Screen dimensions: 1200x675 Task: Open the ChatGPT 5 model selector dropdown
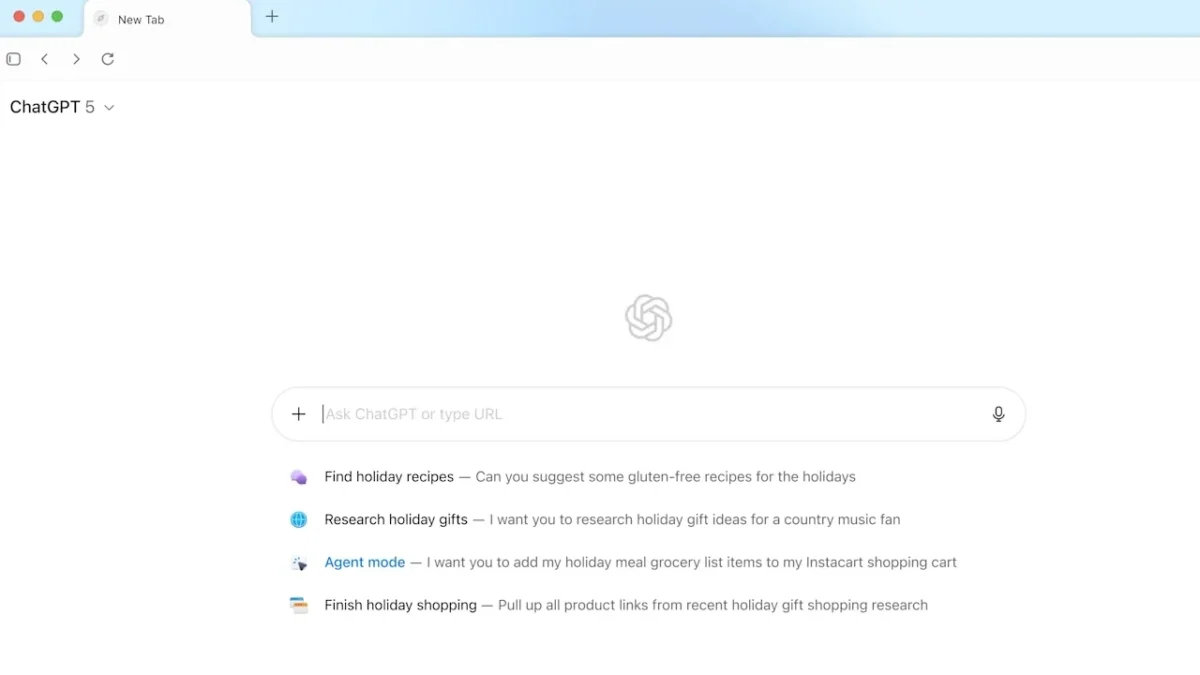(62, 107)
